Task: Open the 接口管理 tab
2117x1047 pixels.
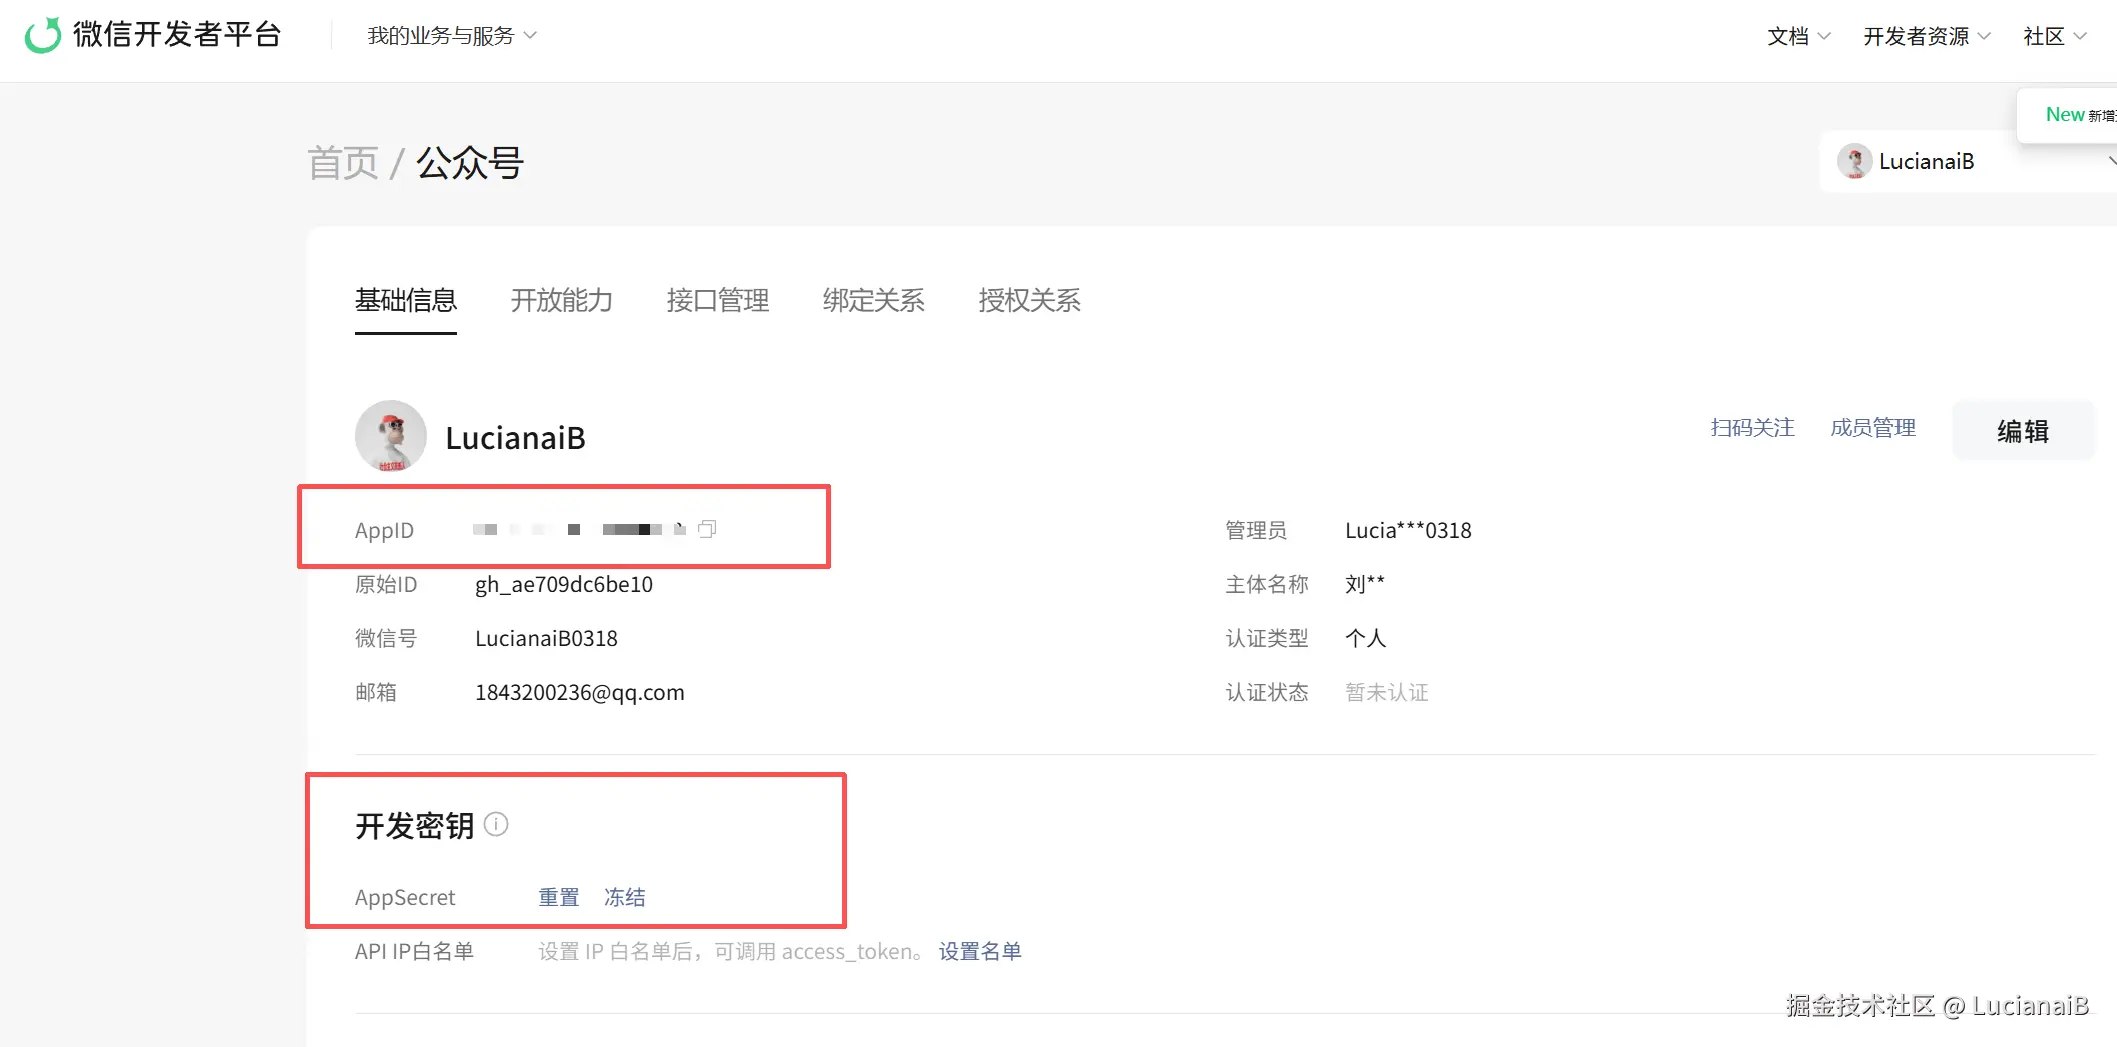Action: [x=717, y=300]
